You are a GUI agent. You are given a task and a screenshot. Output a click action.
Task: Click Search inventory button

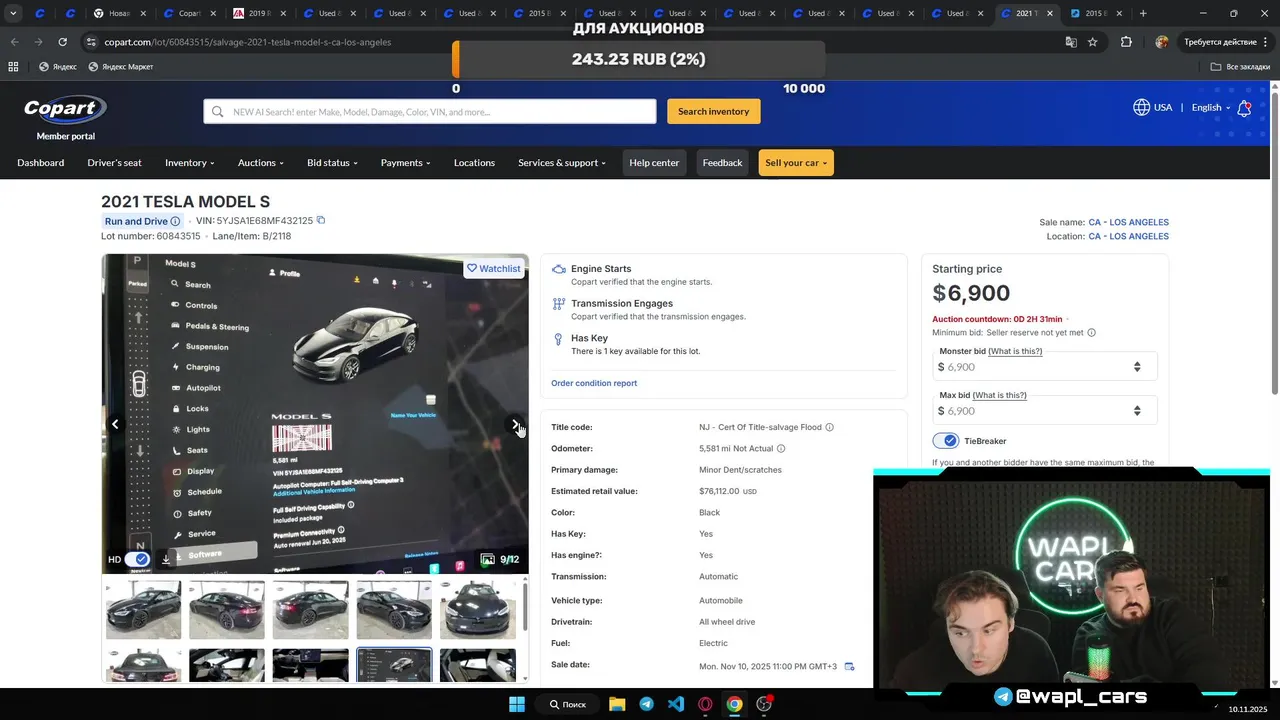pos(714,111)
